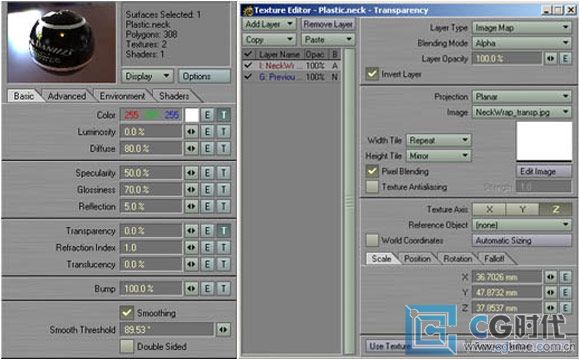
Task: Open Paste dropdown
Action: [x=327, y=39]
